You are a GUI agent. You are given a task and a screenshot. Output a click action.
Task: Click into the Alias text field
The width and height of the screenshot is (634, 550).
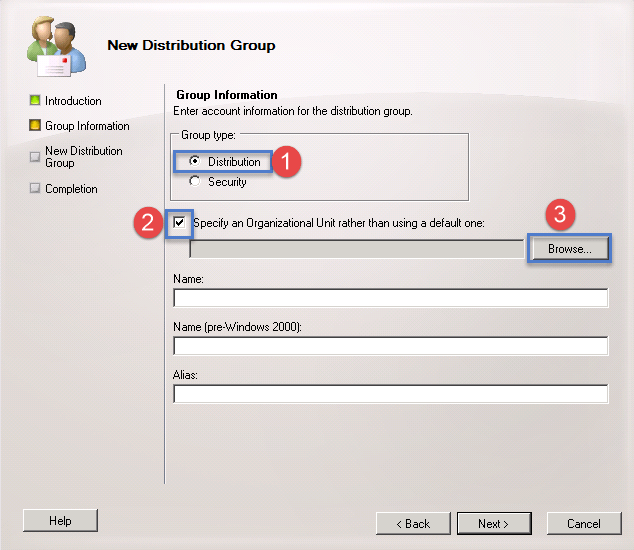tap(390, 394)
